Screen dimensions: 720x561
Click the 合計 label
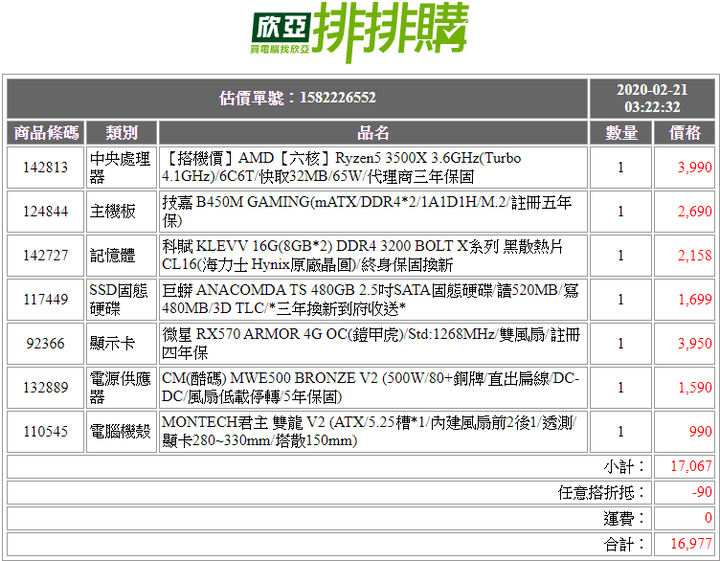tap(624, 544)
